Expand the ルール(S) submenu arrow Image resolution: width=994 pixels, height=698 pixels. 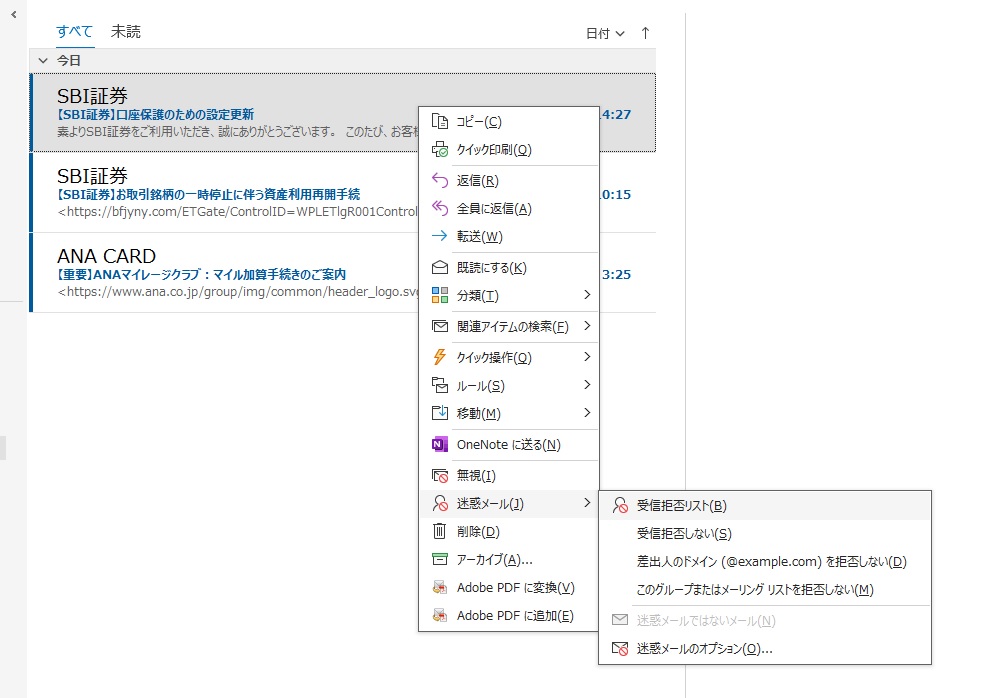587,385
